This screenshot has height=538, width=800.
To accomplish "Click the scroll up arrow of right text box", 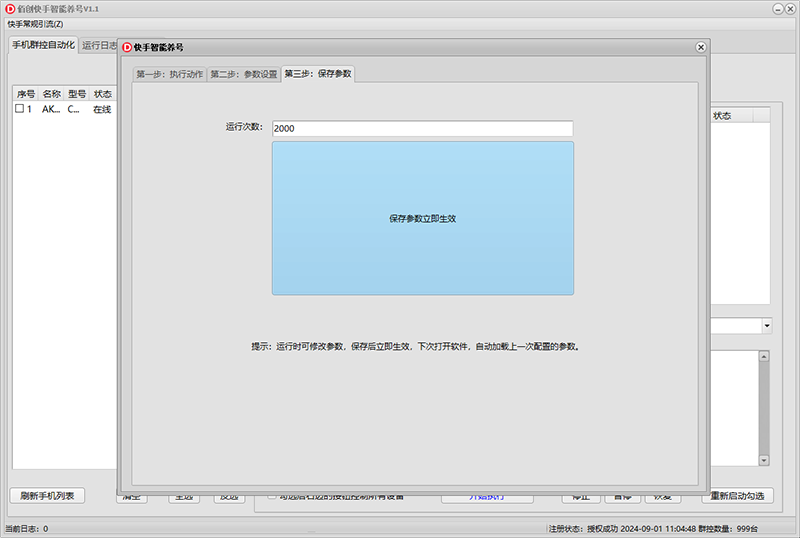I will [764, 356].
